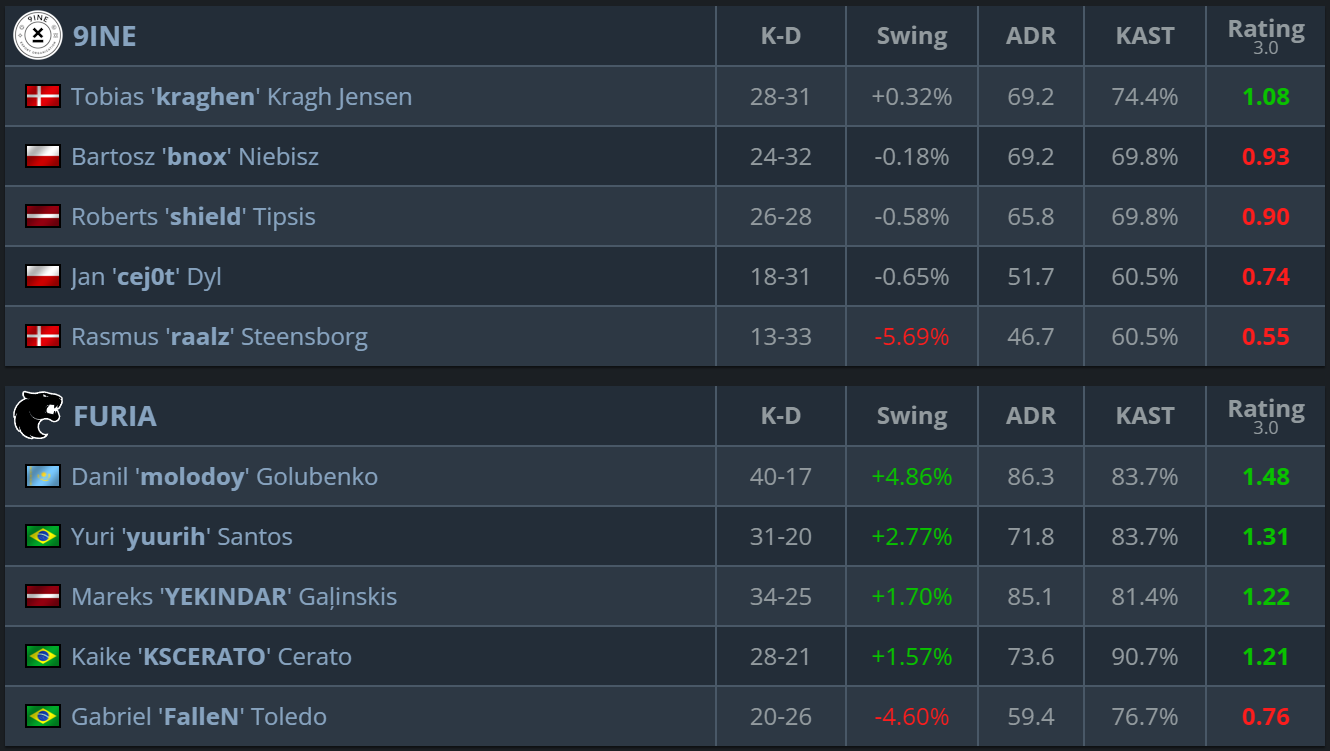
Task: Click FURIA's Rating 3.0 column header
Action: click(x=1266, y=414)
